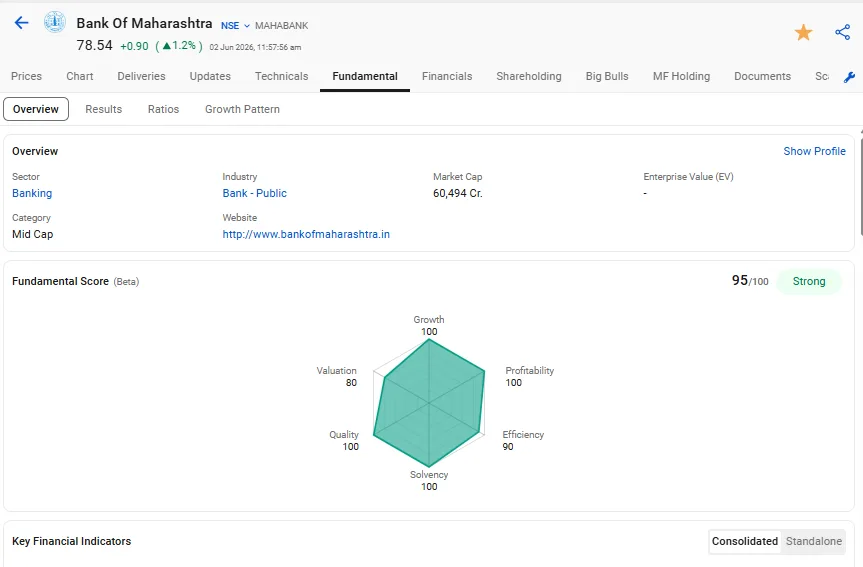Click the Growth 100 chart label

click(x=429, y=325)
